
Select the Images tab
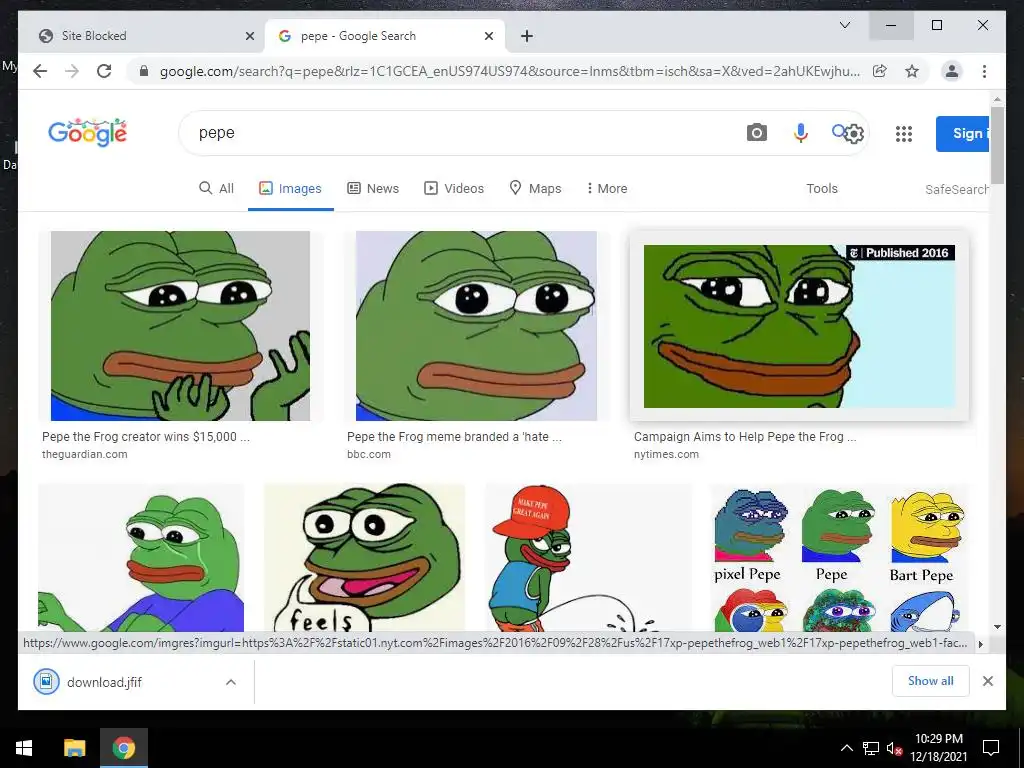pos(291,188)
